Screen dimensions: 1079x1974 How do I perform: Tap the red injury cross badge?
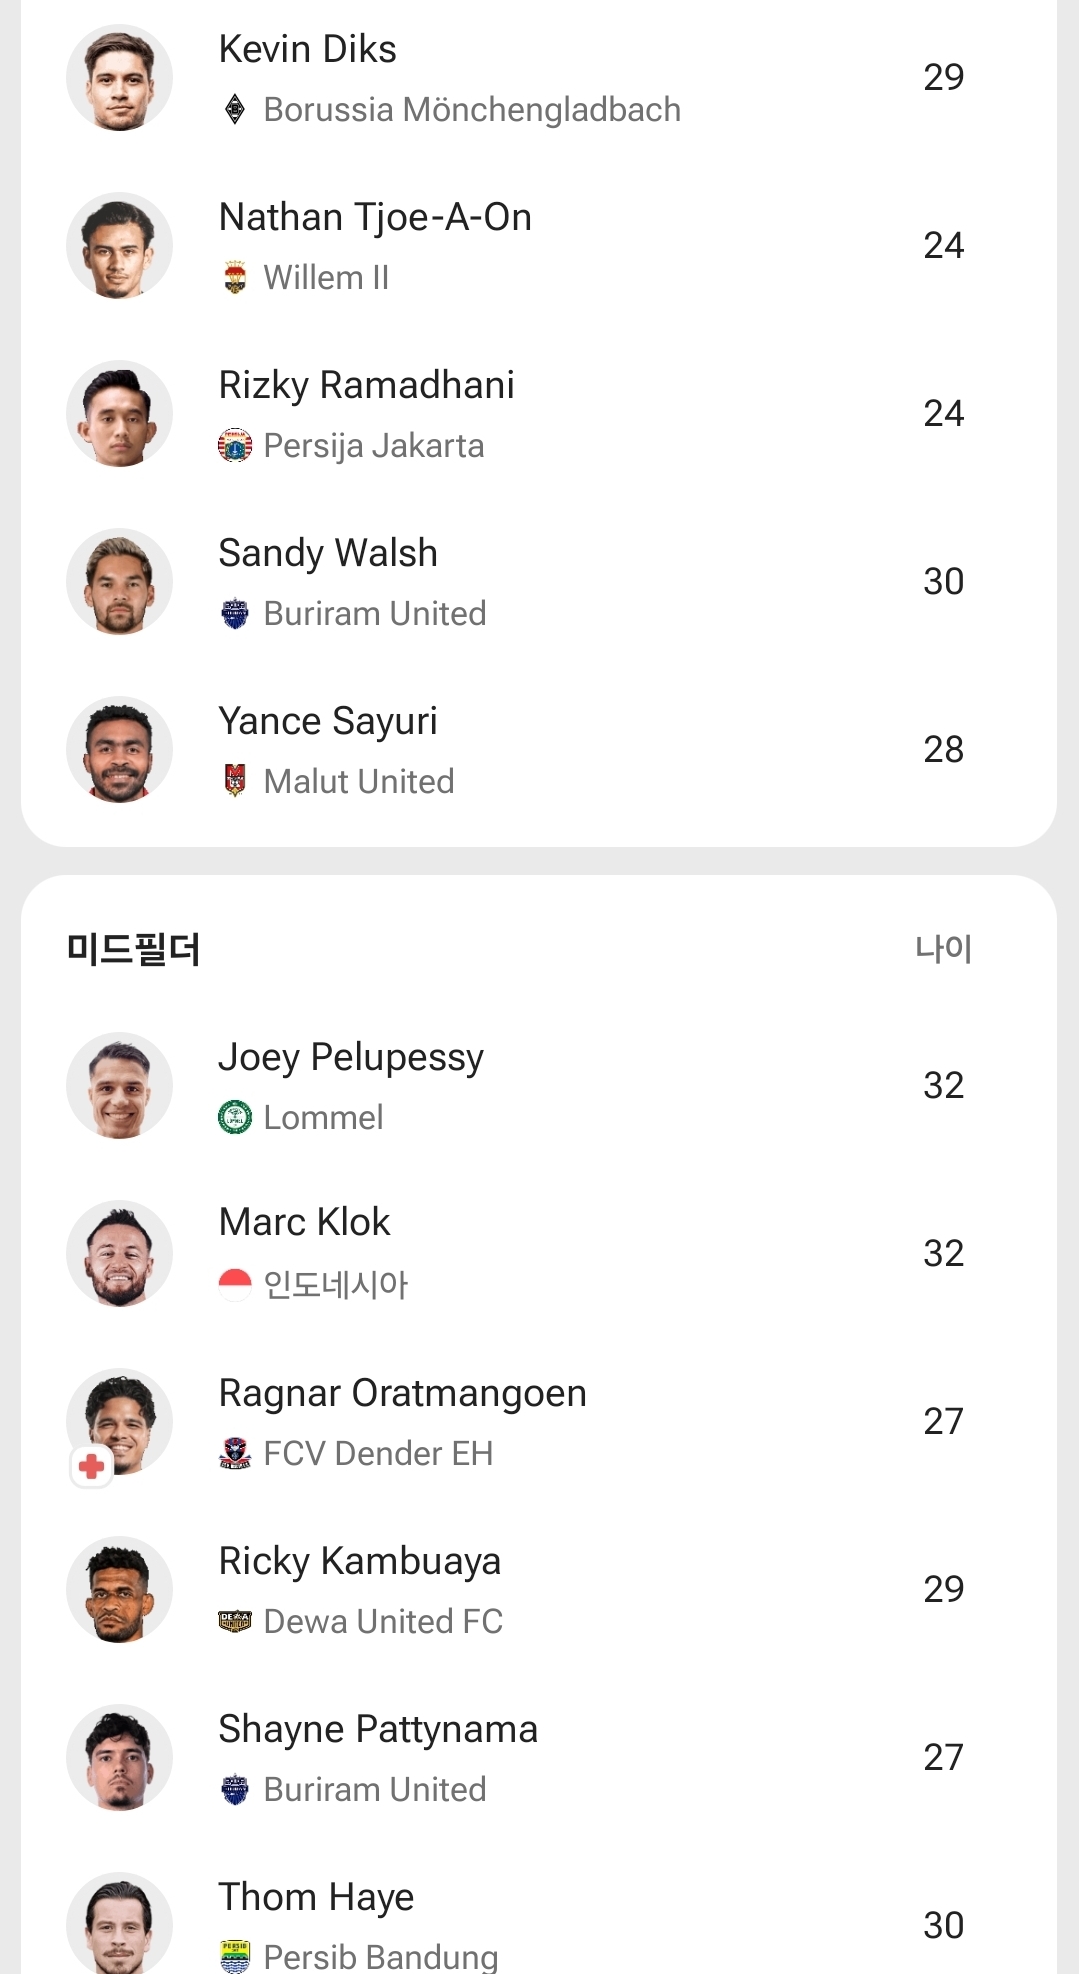(91, 1467)
